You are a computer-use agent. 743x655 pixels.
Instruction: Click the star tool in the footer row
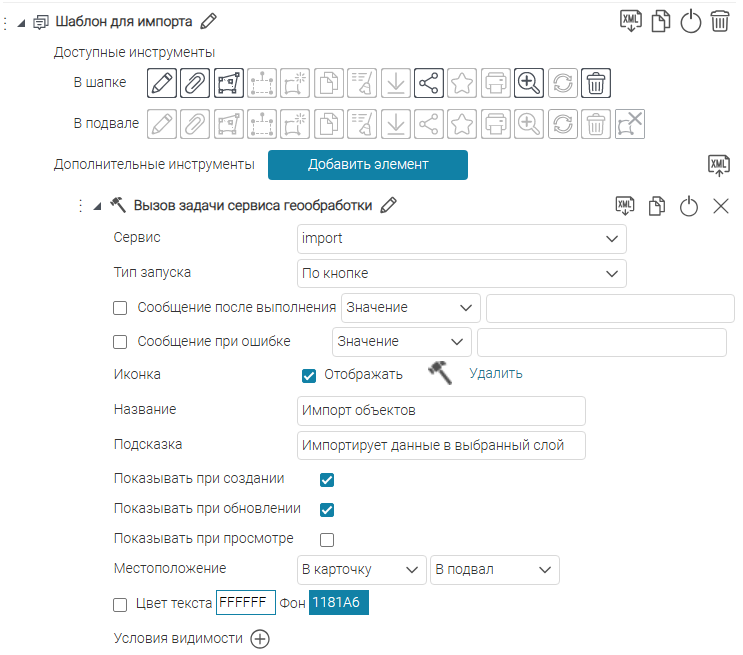462,124
